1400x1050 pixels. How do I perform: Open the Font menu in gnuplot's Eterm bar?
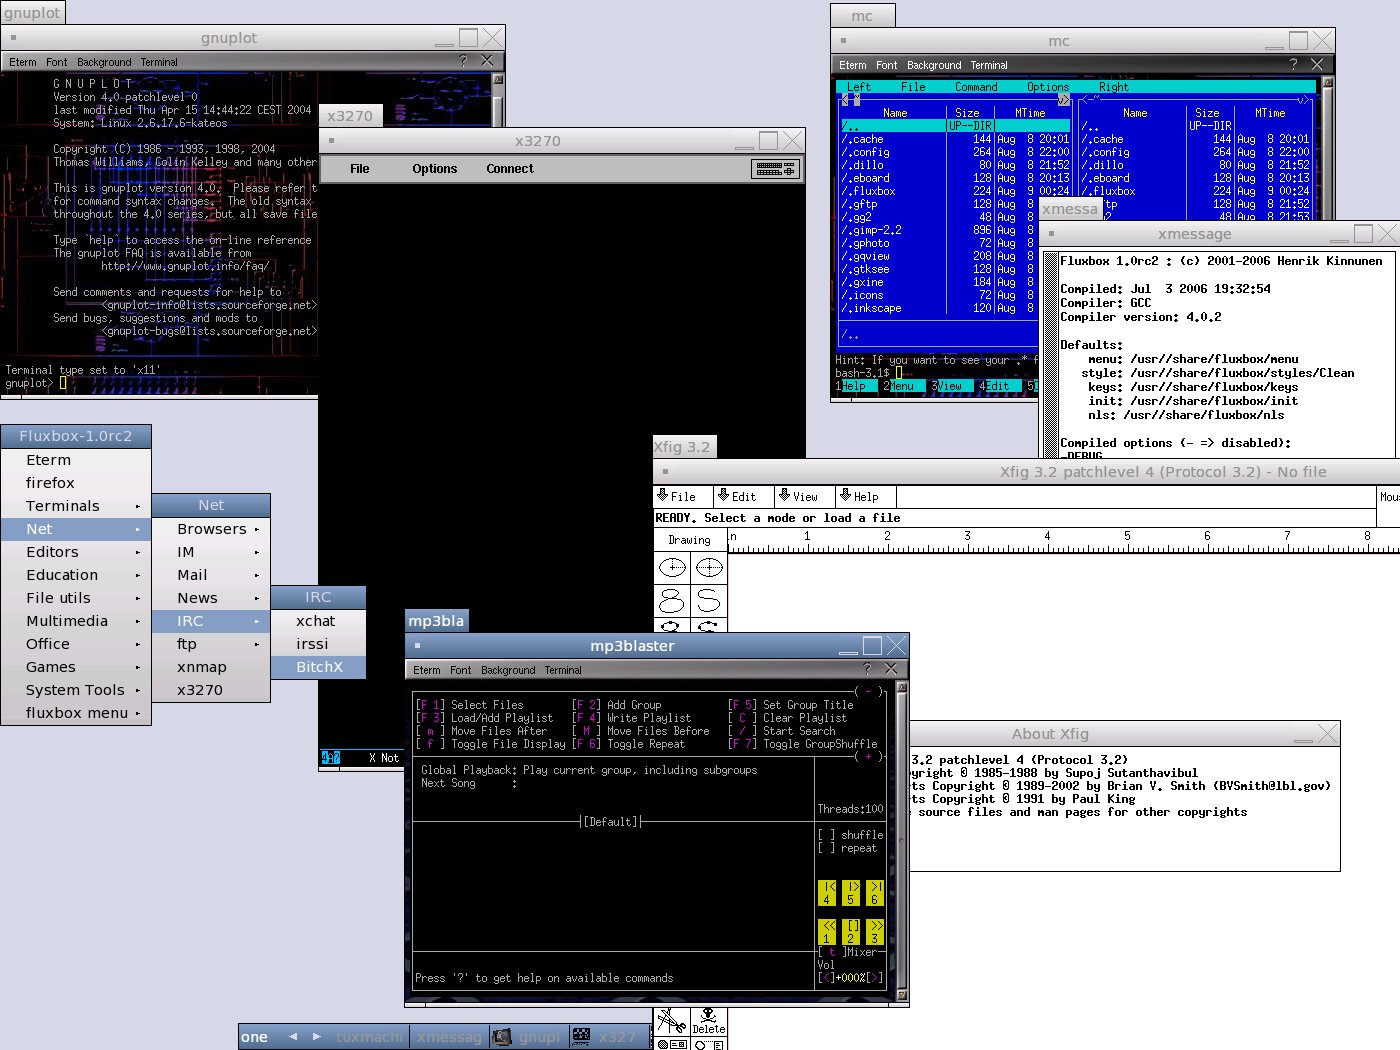coord(57,62)
